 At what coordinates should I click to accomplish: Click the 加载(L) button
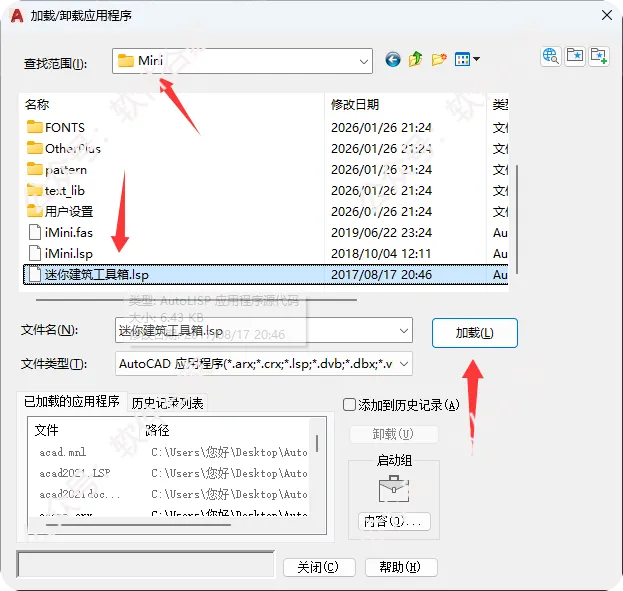(474, 333)
